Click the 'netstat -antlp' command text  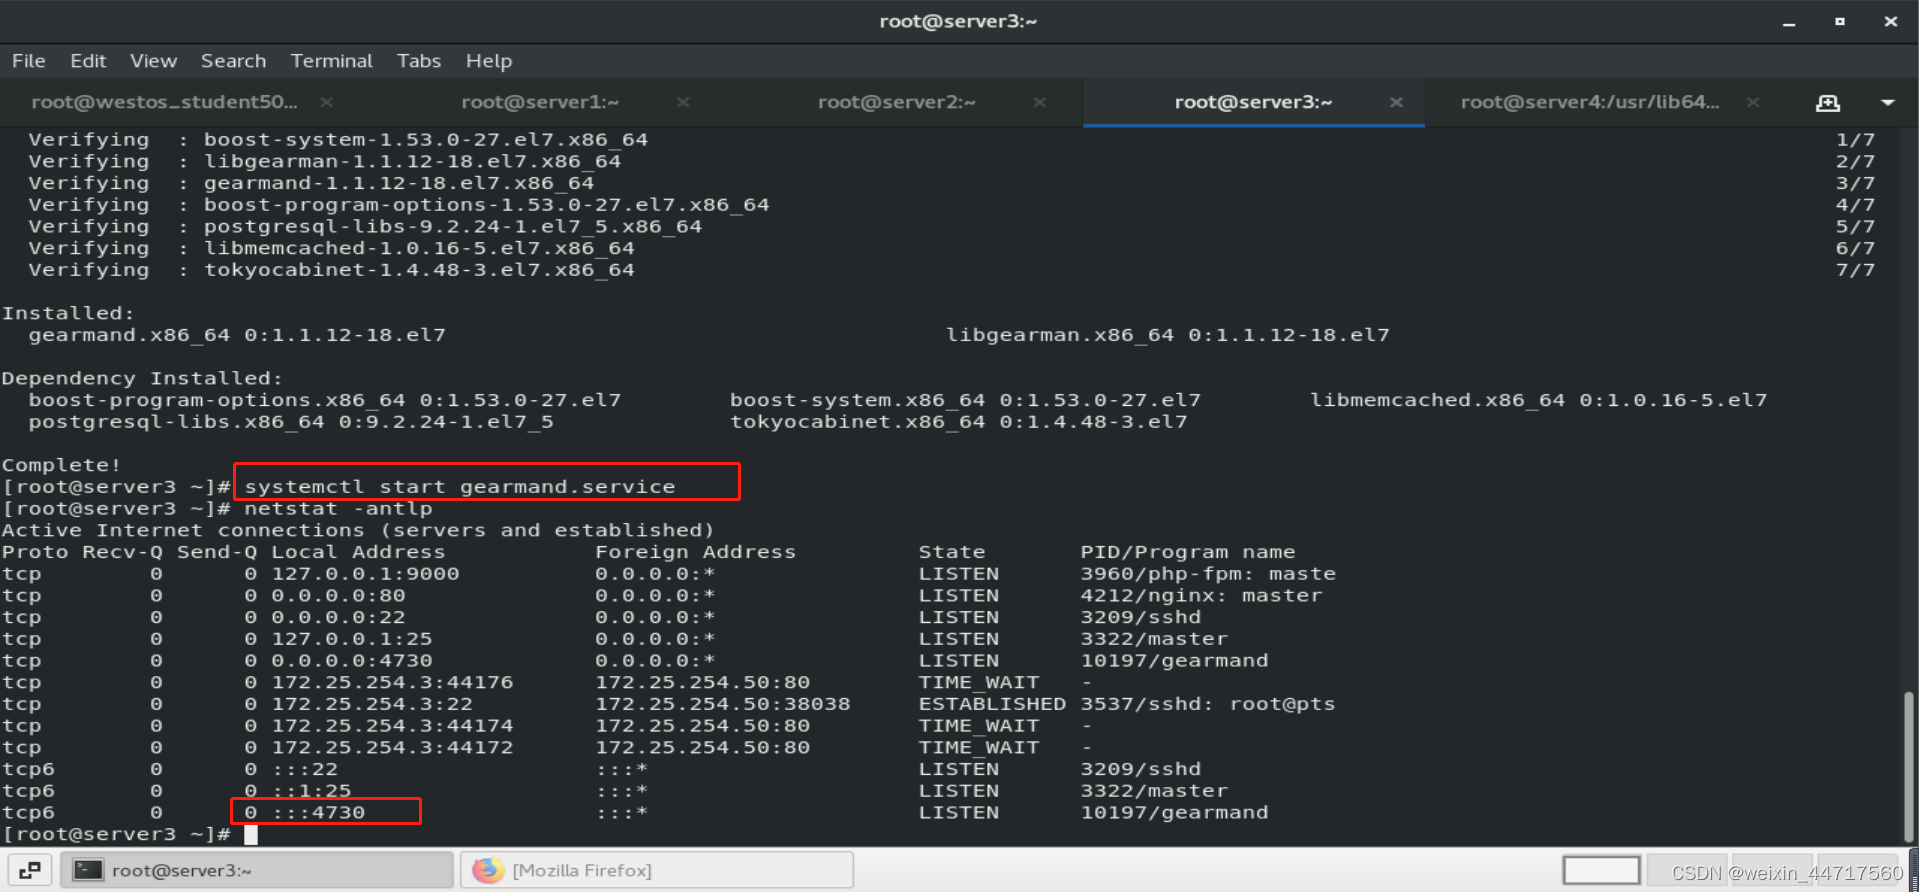[338, 509]
